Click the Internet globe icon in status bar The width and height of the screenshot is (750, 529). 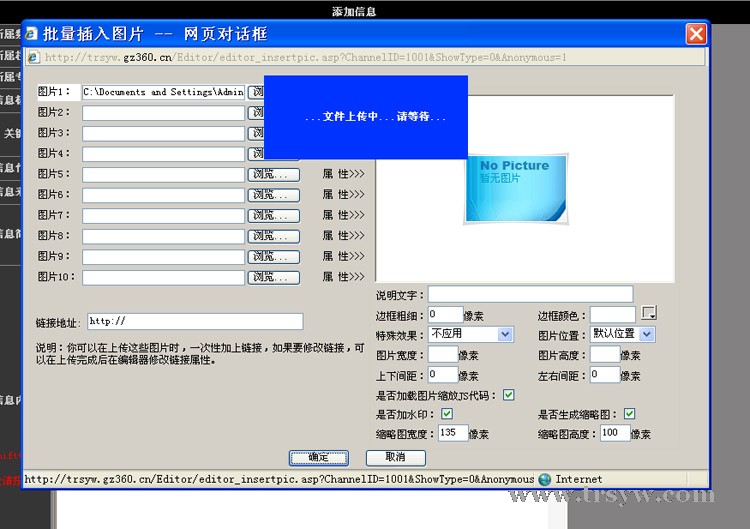coord(545,479)
